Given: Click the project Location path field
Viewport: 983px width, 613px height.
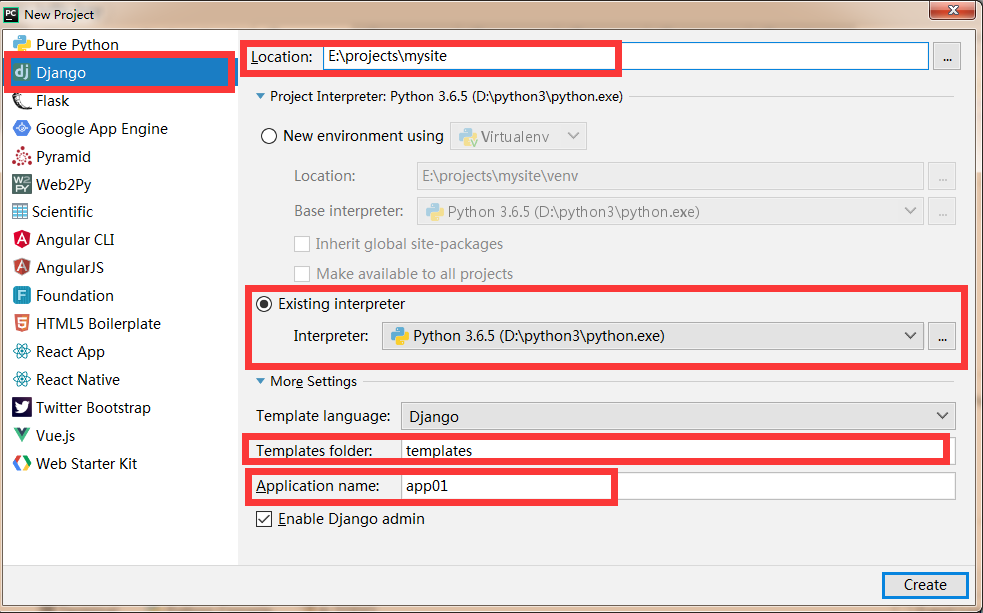Looking at the screenshot, I should point(626,56).
